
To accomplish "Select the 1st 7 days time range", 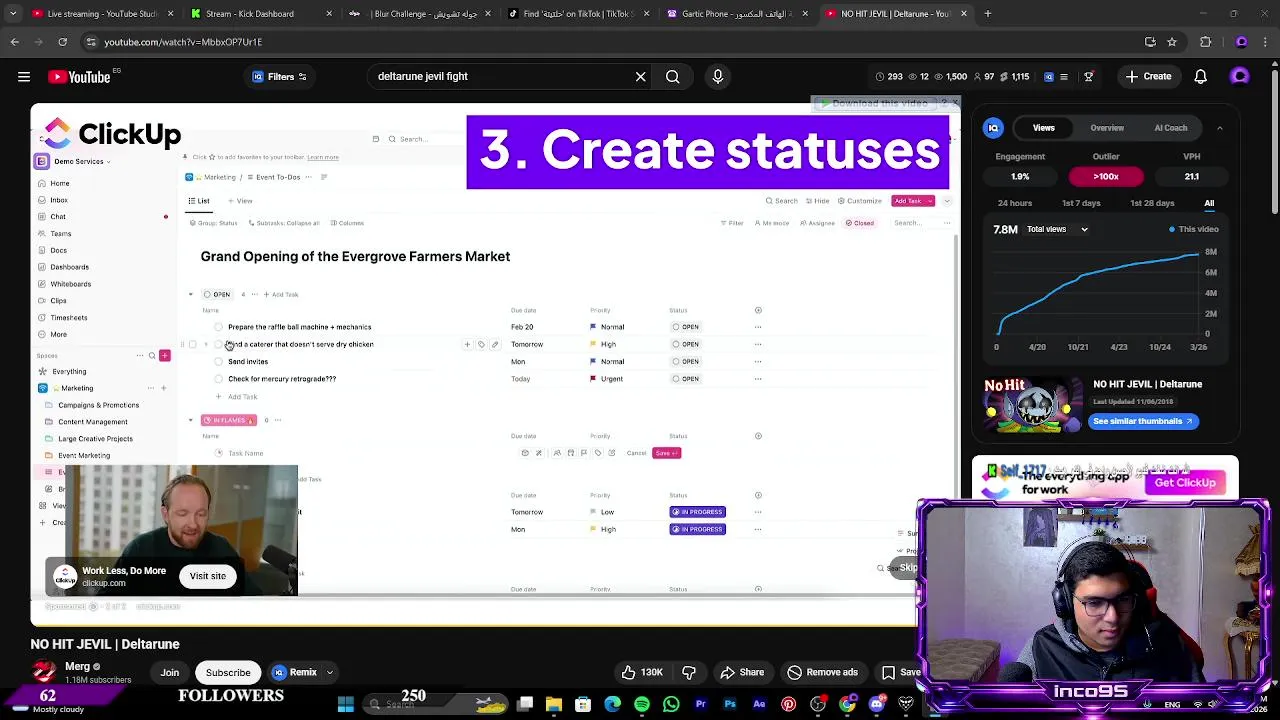I will point(1081,203).
